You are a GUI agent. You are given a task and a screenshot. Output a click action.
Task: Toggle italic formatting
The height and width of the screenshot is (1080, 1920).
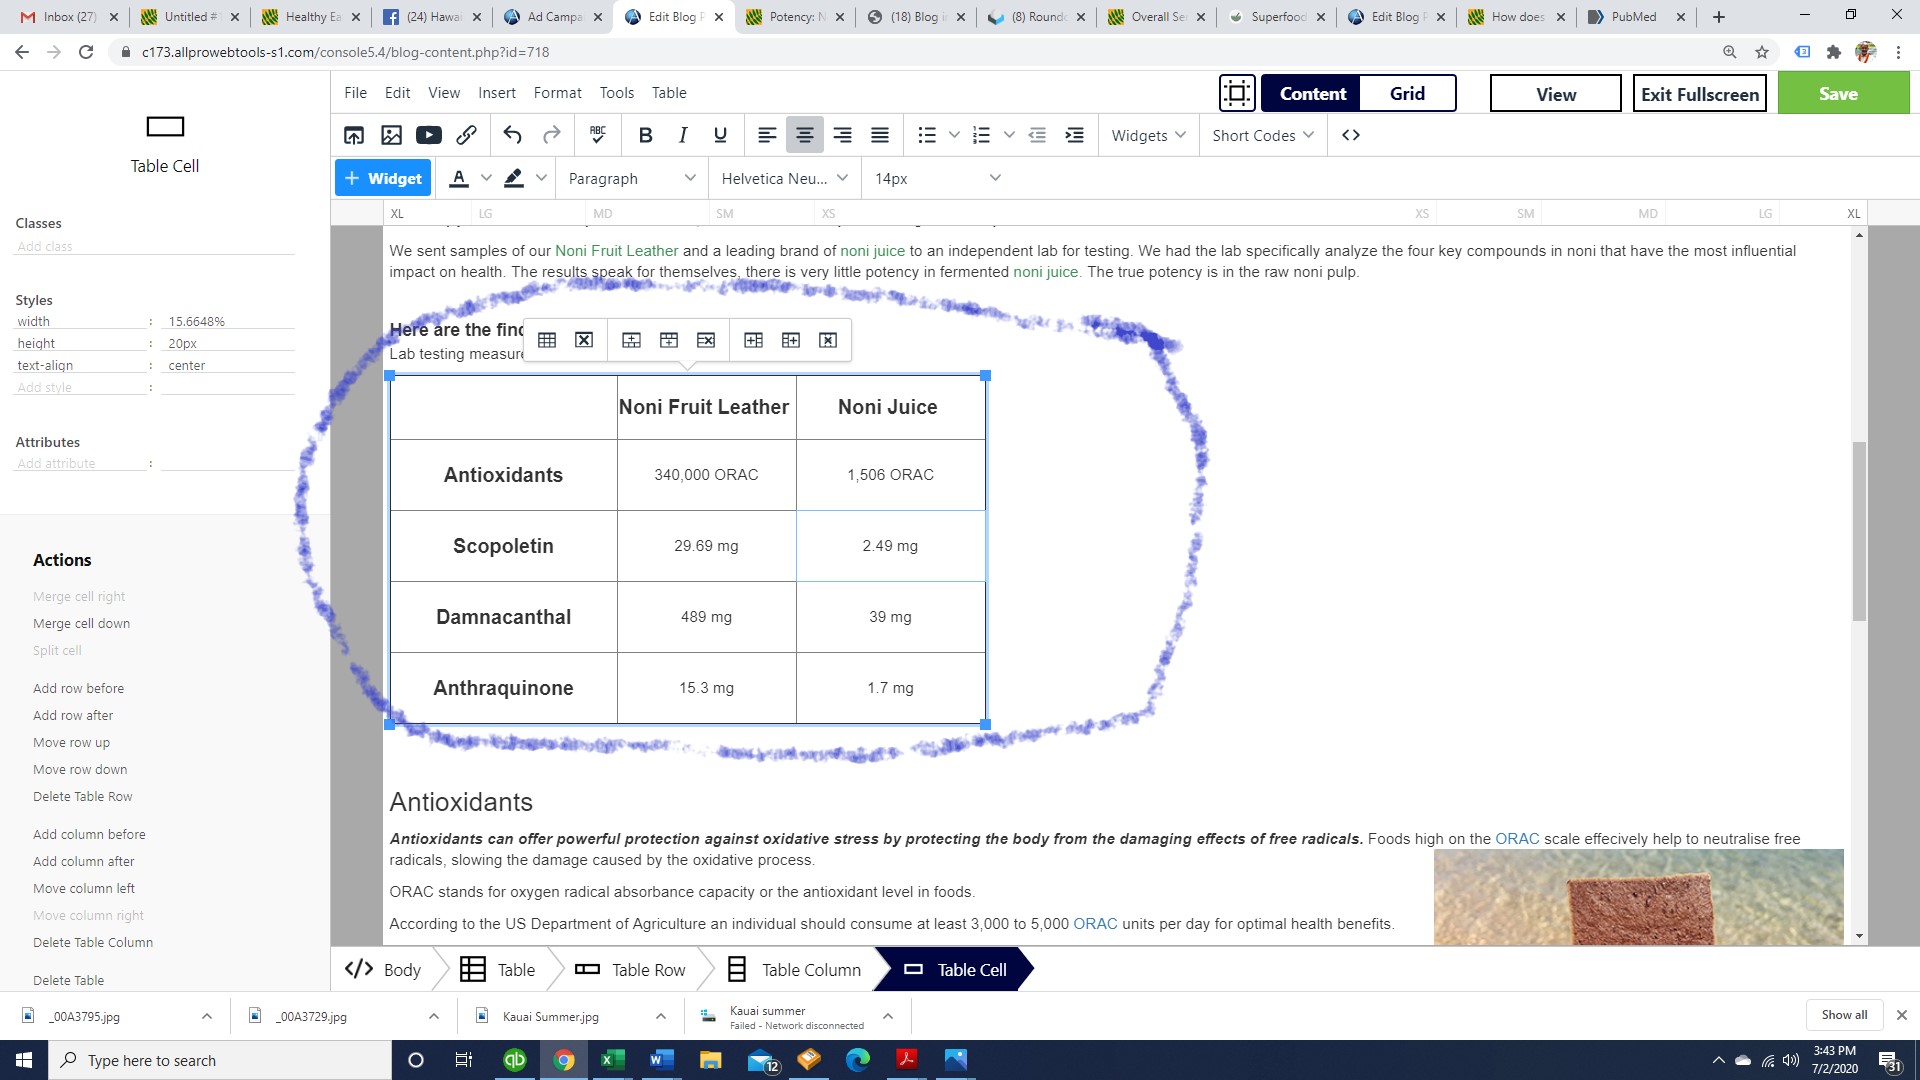683,135
